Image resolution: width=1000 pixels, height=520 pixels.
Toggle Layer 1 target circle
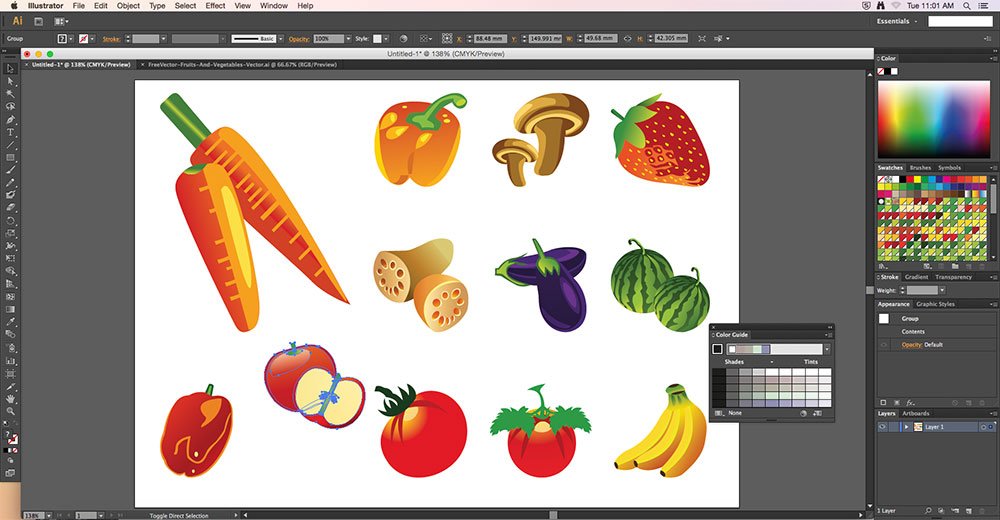click(x=983, y=427)
